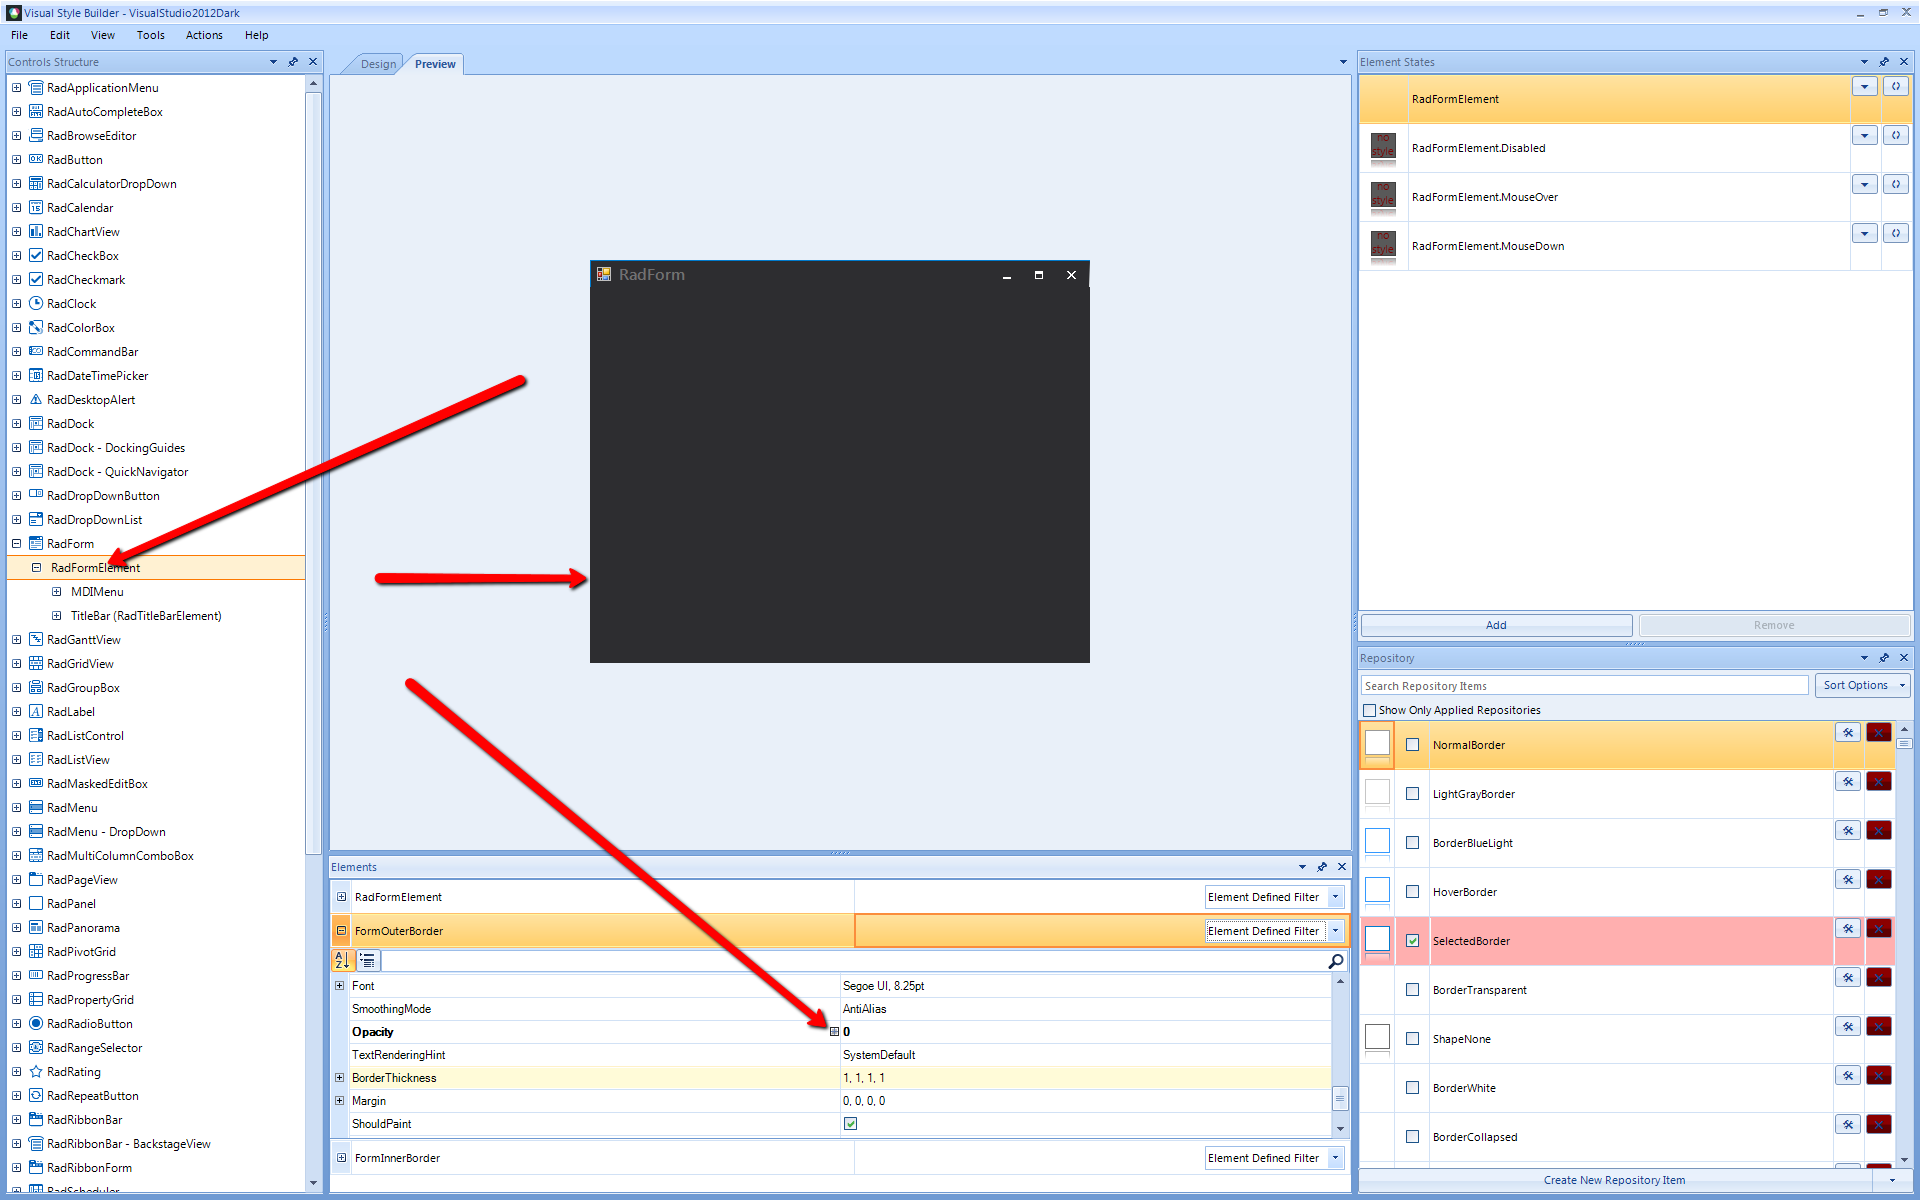Screen dimensions: 1920x1200
Task: Open FormOuterBorder Element Defined Filter dropdown
Action: click(x=1335, y=931)
